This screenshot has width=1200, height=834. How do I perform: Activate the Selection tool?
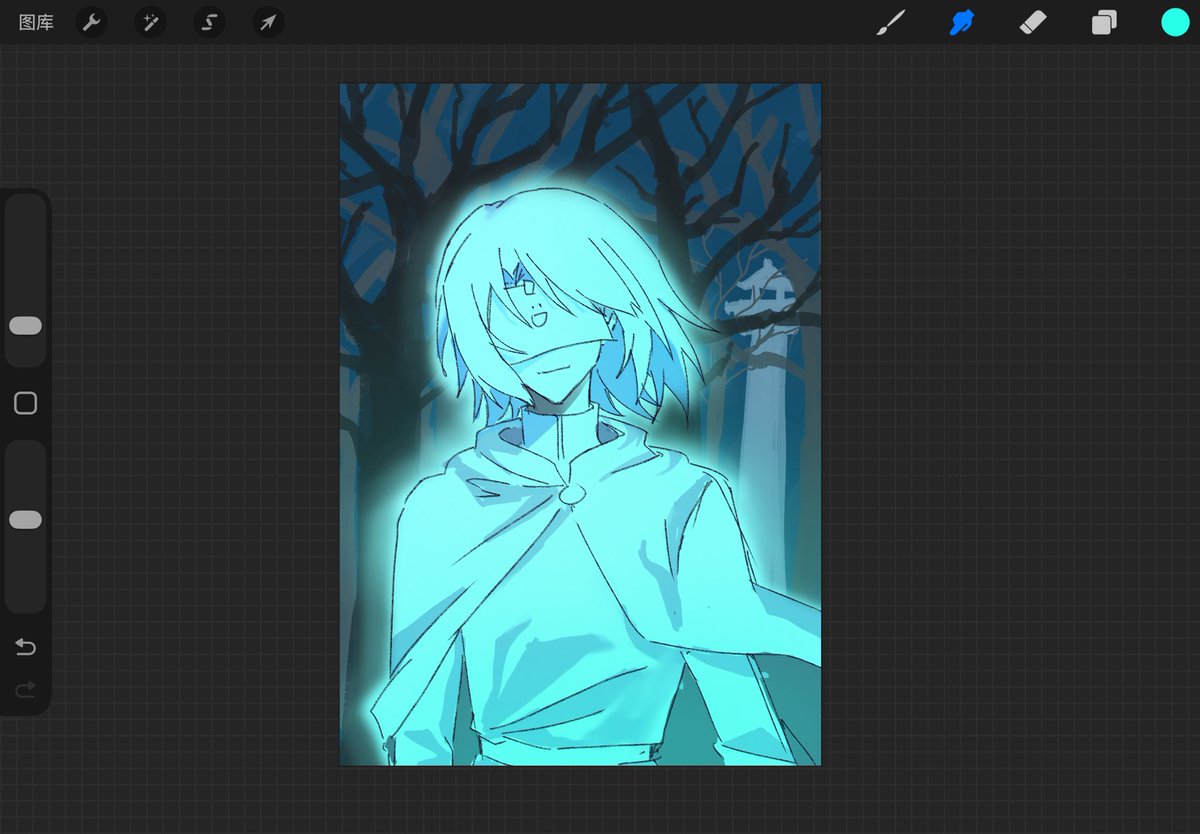208,22
